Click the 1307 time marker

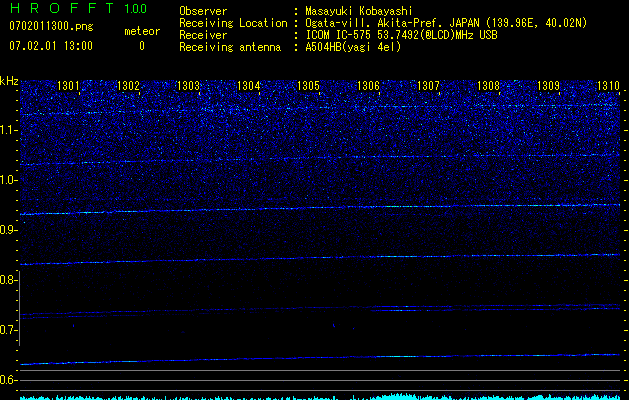tap(428, 85)
